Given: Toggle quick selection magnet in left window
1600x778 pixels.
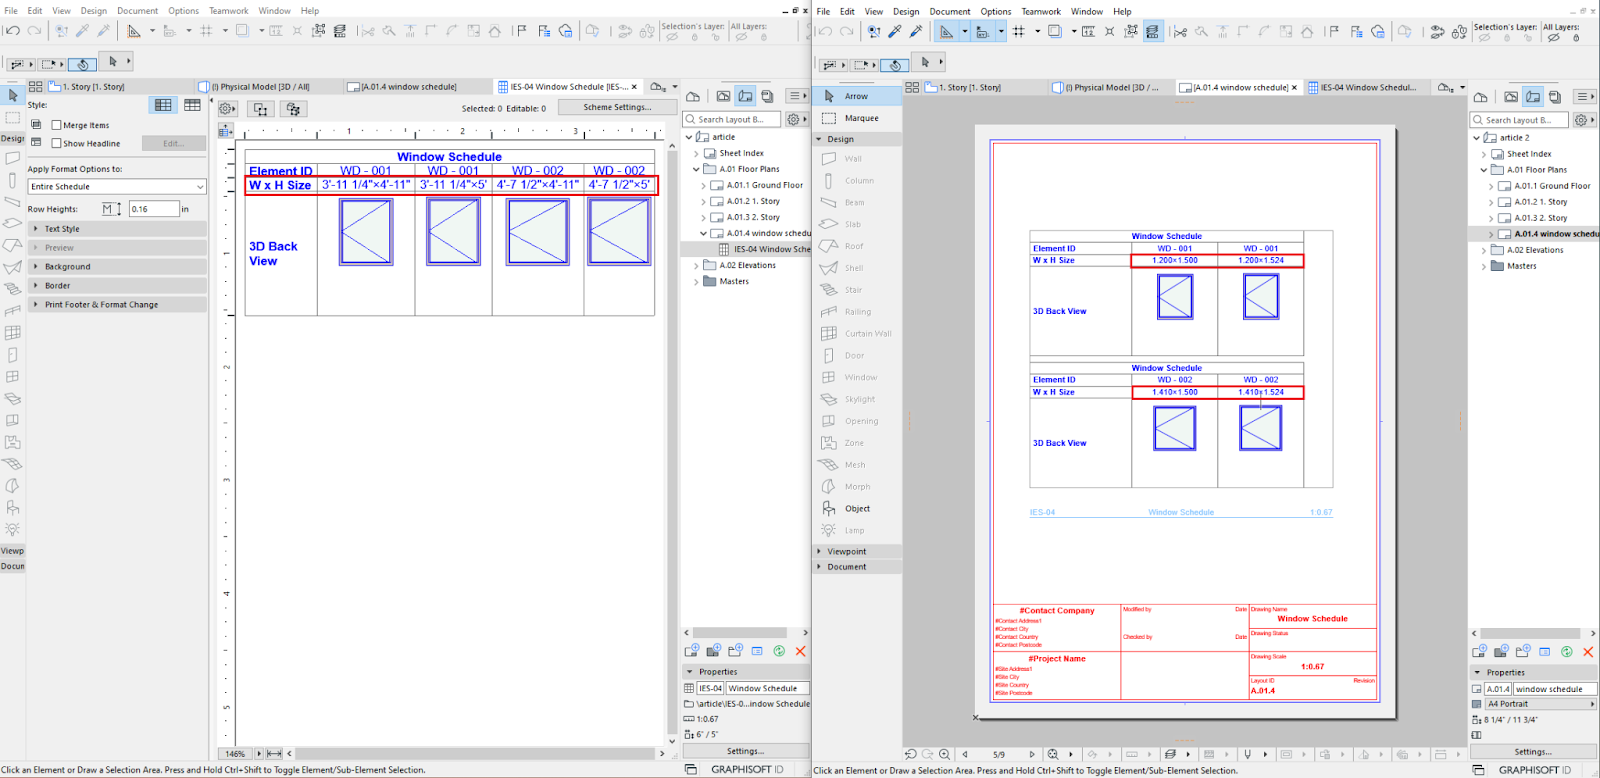Looking at the screenshot, I should pos(82,64).
